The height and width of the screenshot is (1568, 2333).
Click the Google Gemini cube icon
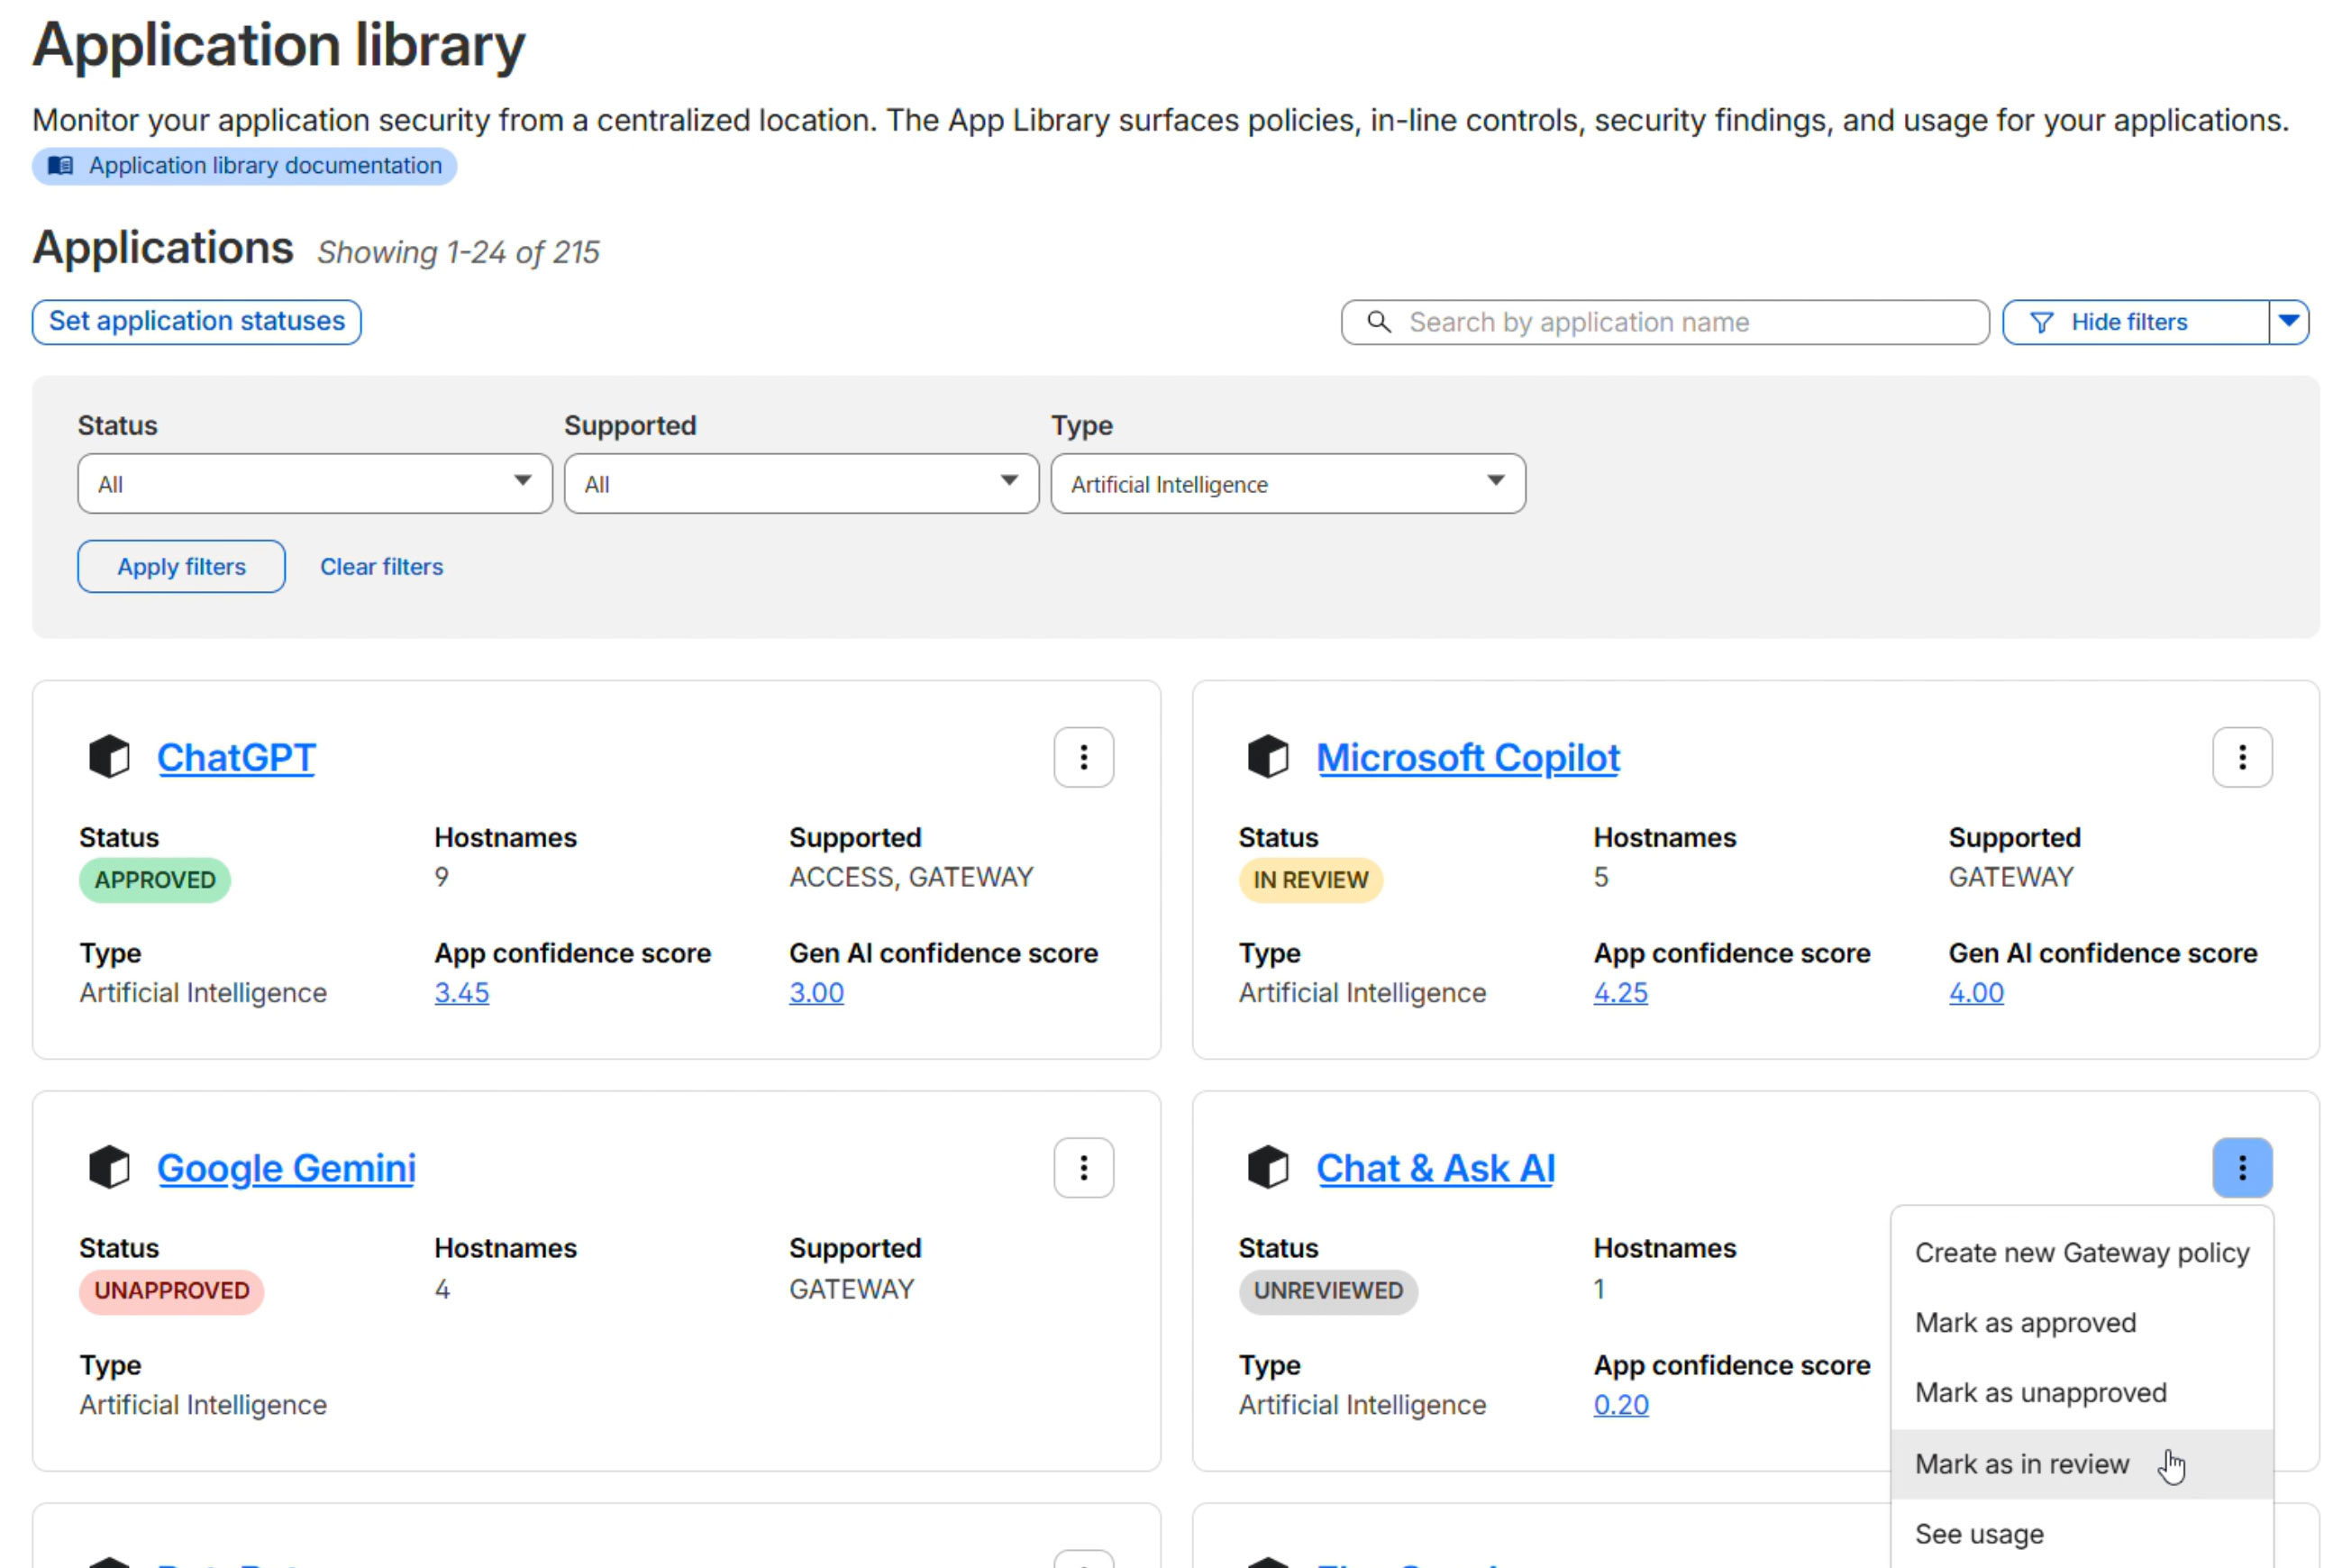pos(109,1167)
